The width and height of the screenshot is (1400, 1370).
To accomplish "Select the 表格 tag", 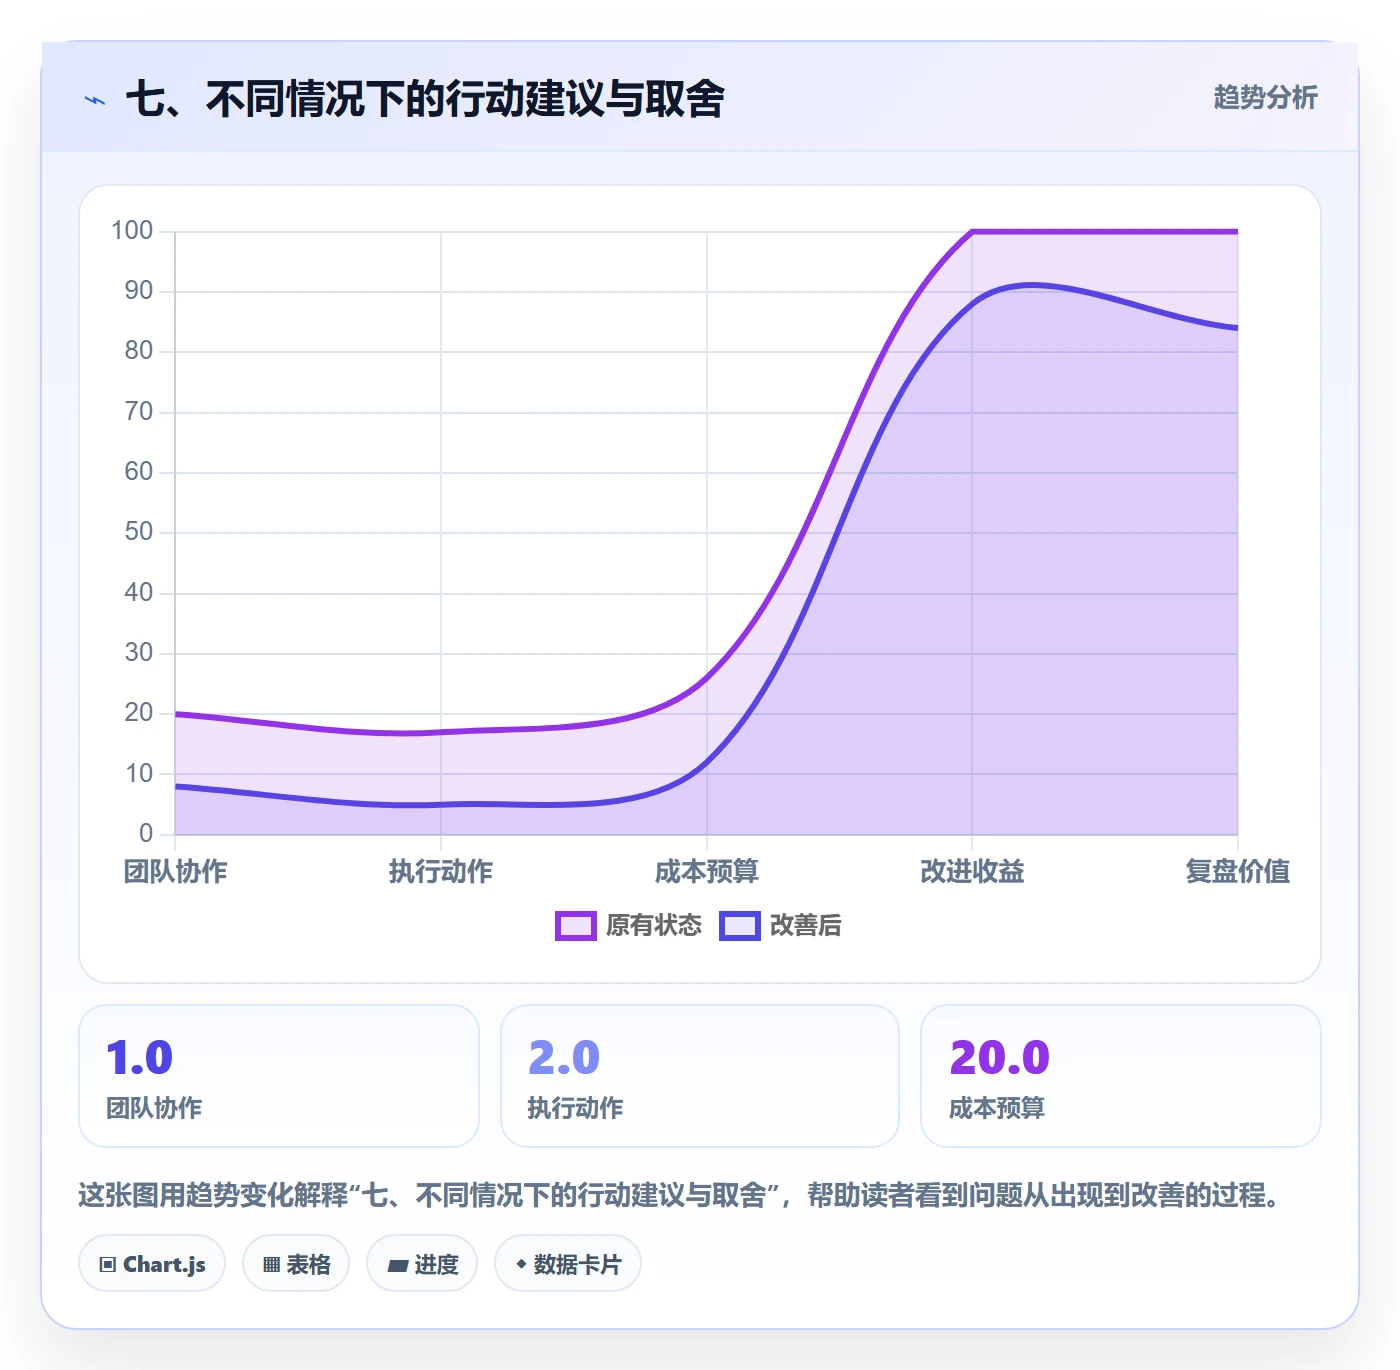I will point(296,1264).
